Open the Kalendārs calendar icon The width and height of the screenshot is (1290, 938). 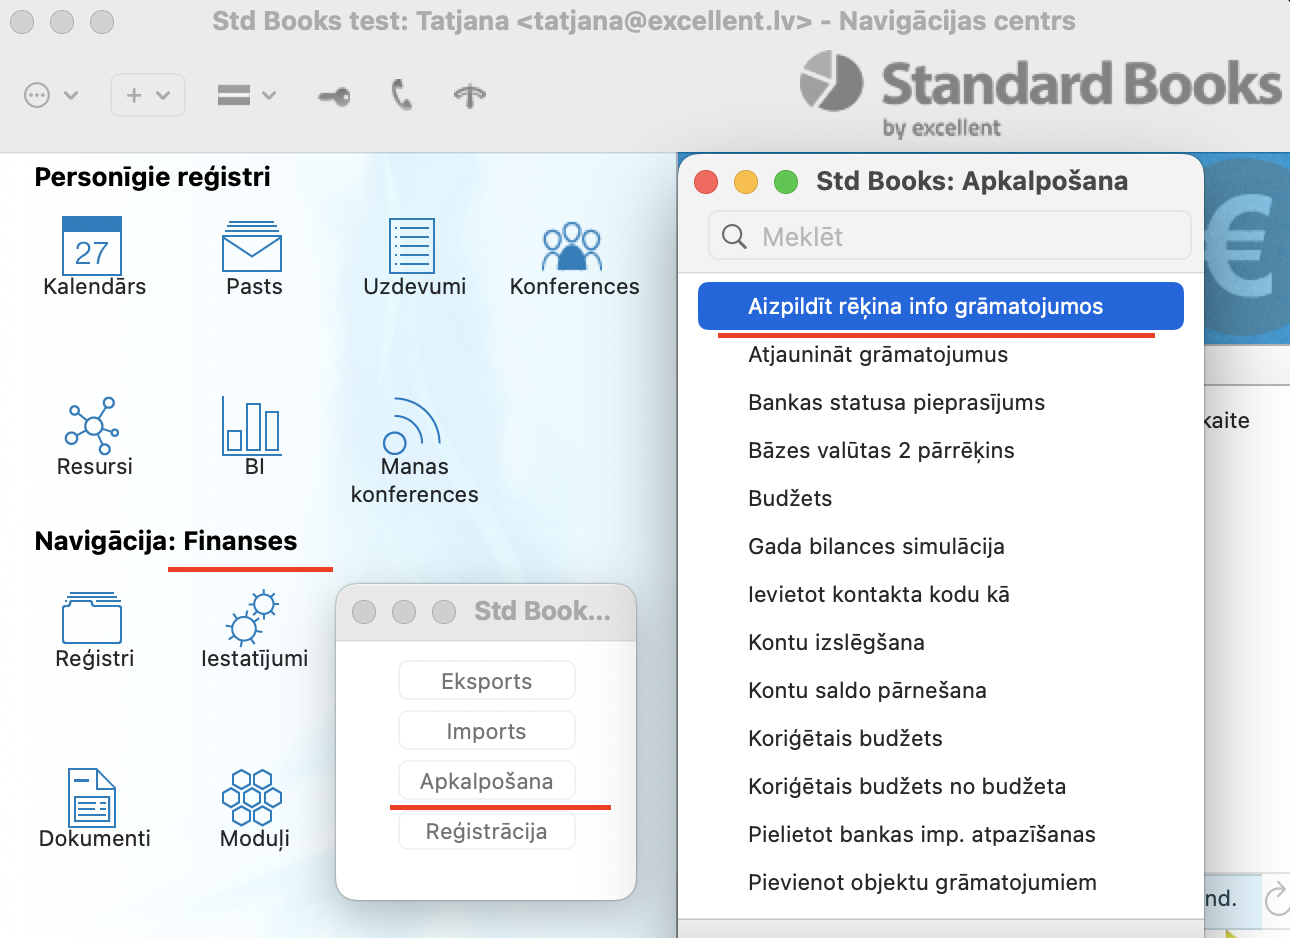click(x=92, y=246)
